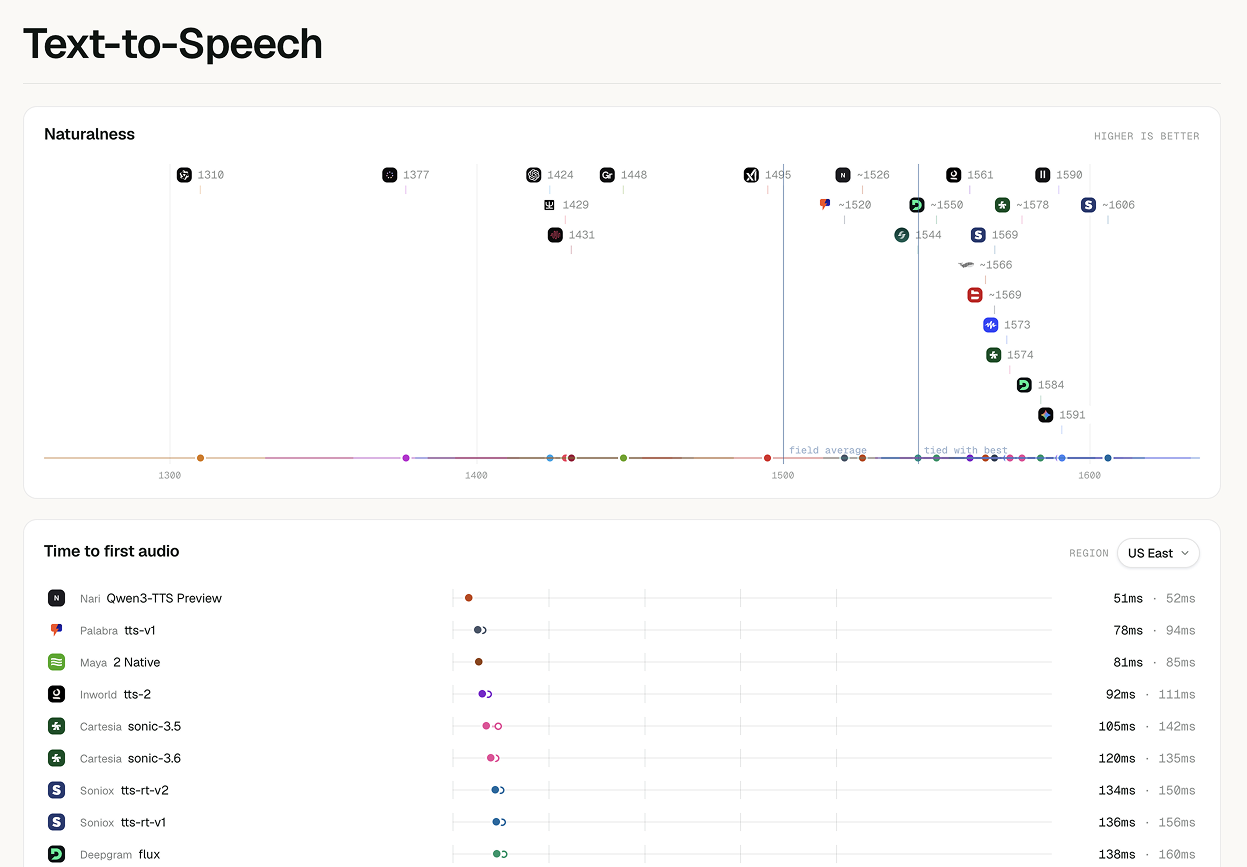Click the teal circular icon labeled 1544

901,235
